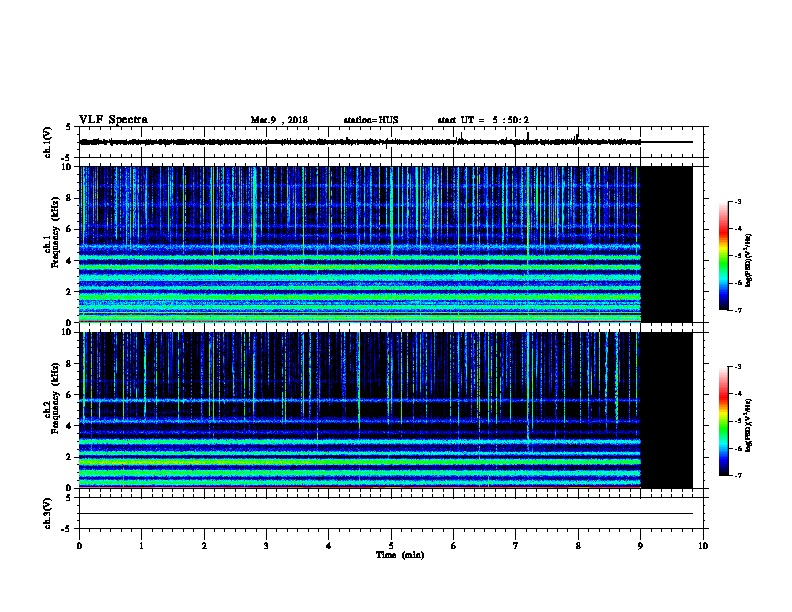This screenshot has height=612, width=792.
Task: Click the log(PSD) label beside ch.1 colorbar
Action: tap(749, 261)
